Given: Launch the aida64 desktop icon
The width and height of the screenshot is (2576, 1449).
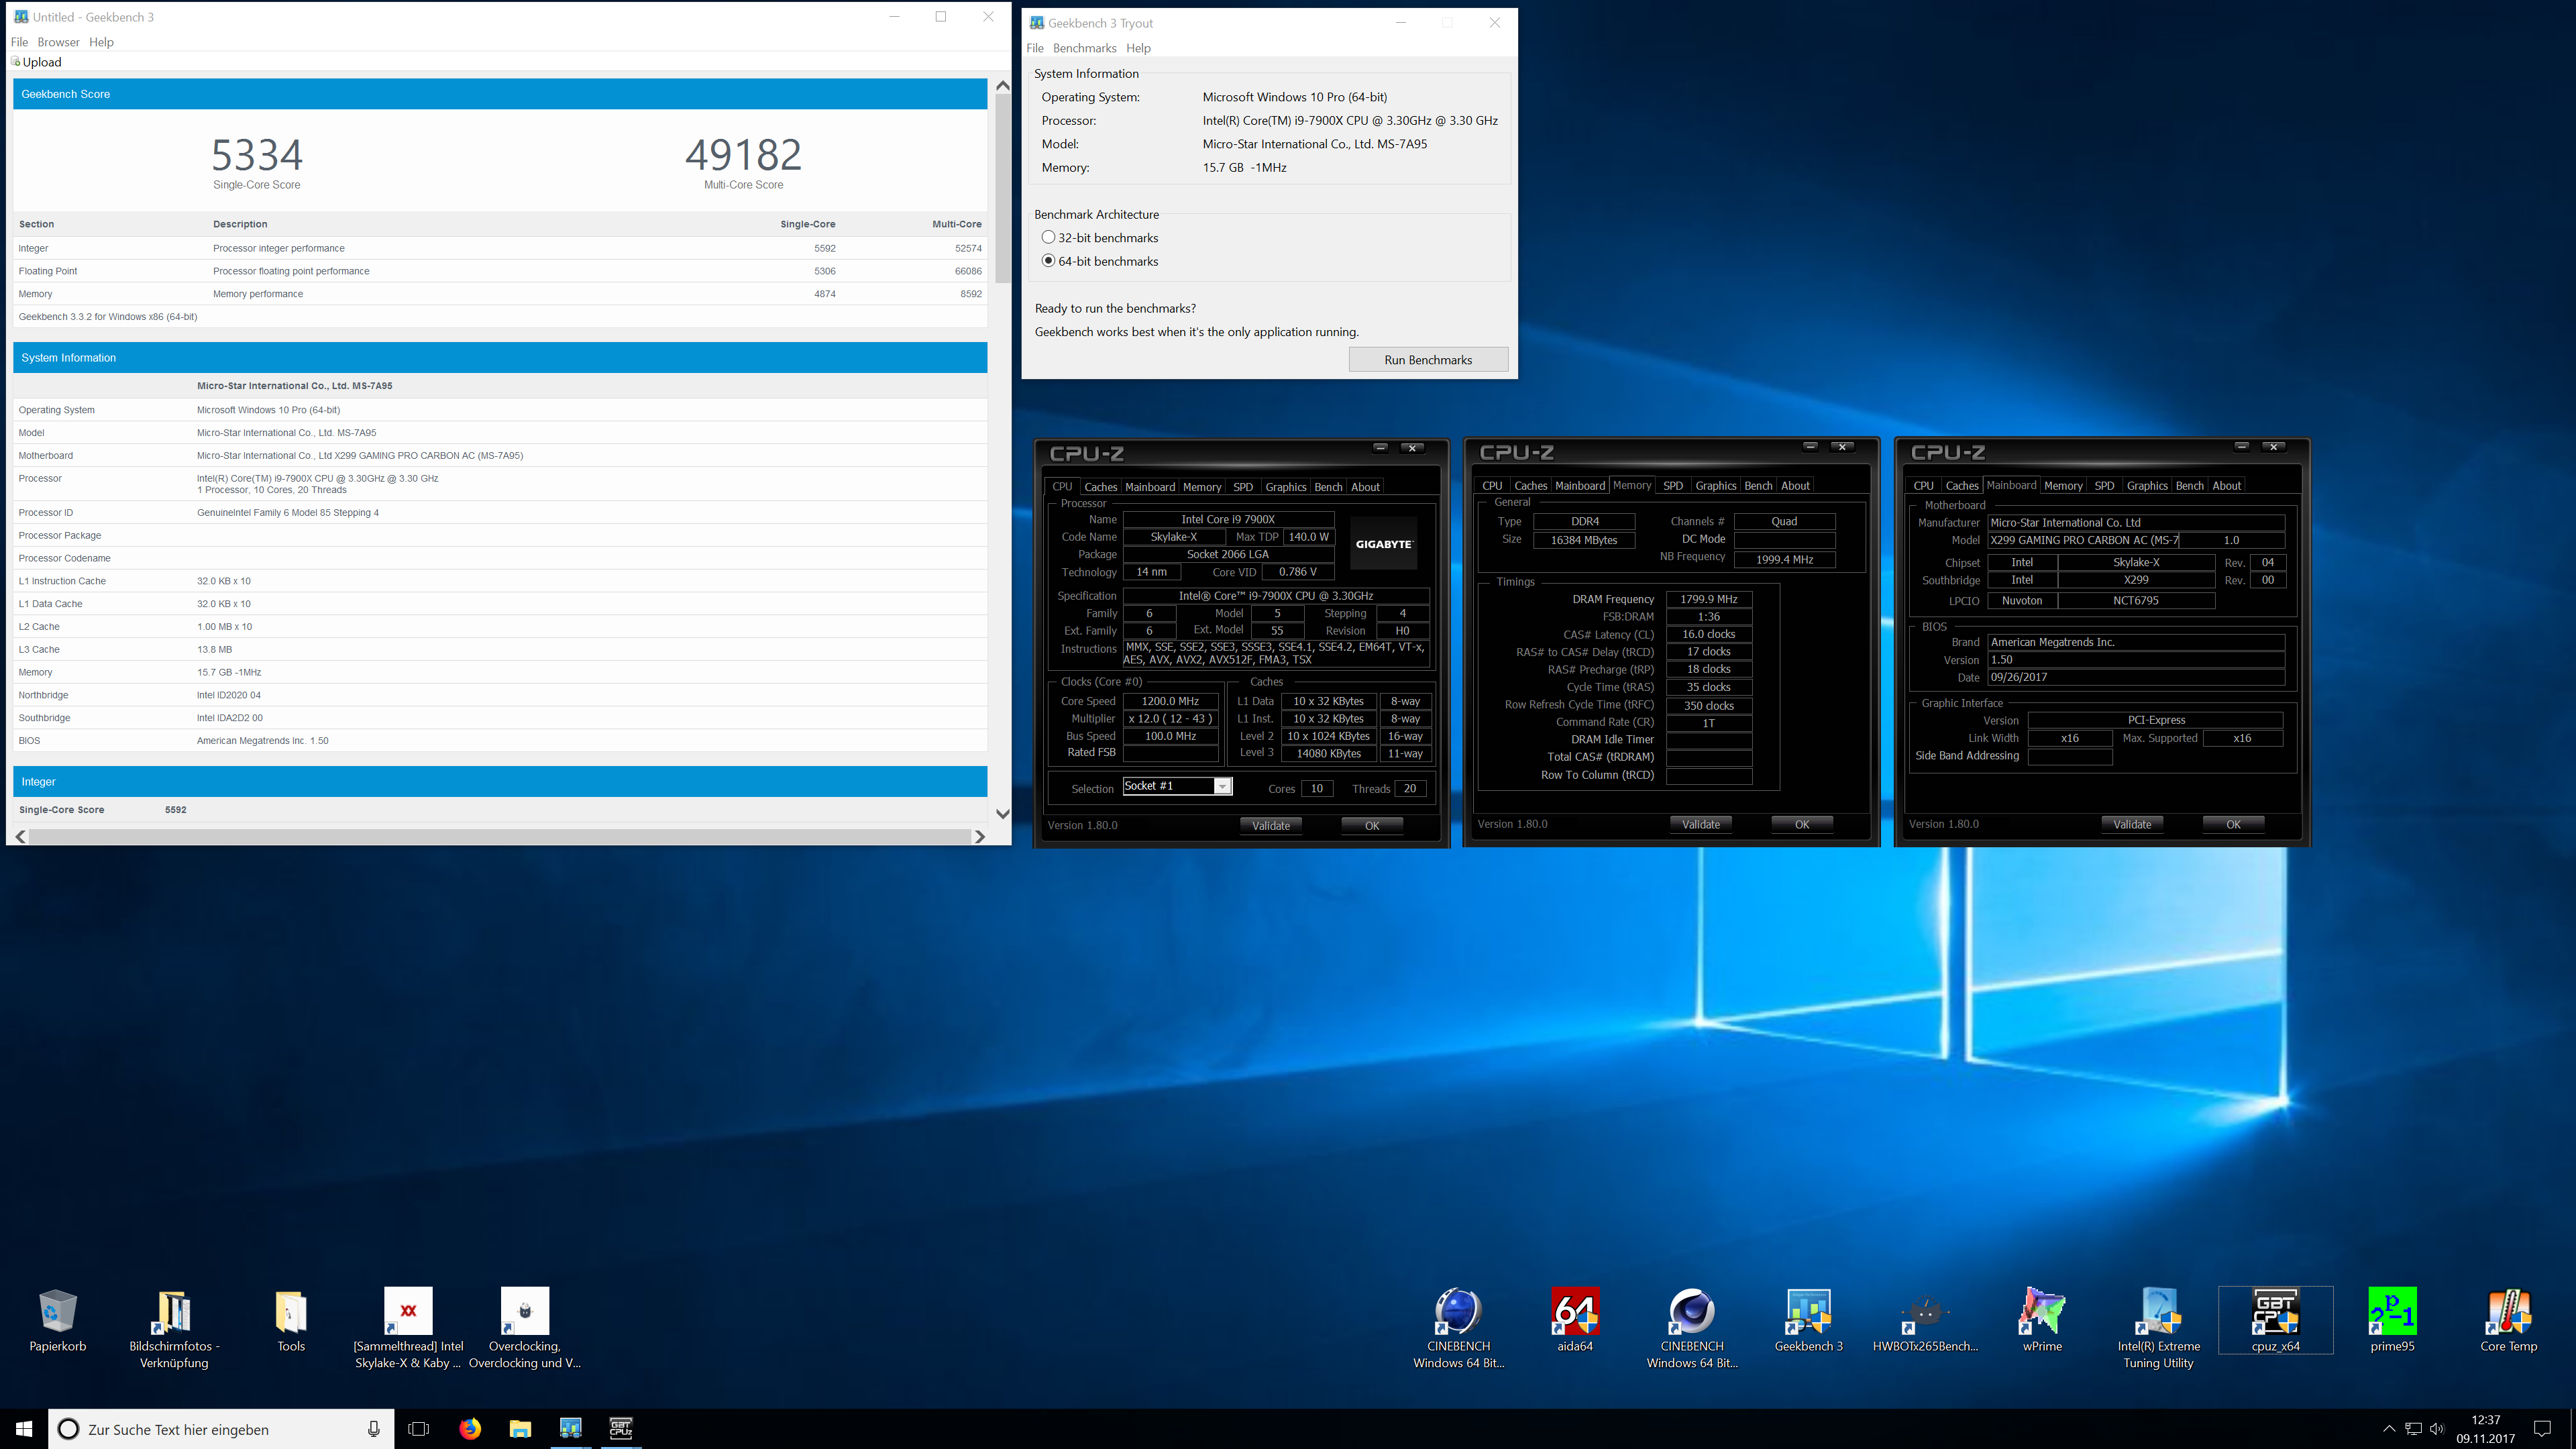Looking at the screenshot, I should click(x=1575, y=1312).
